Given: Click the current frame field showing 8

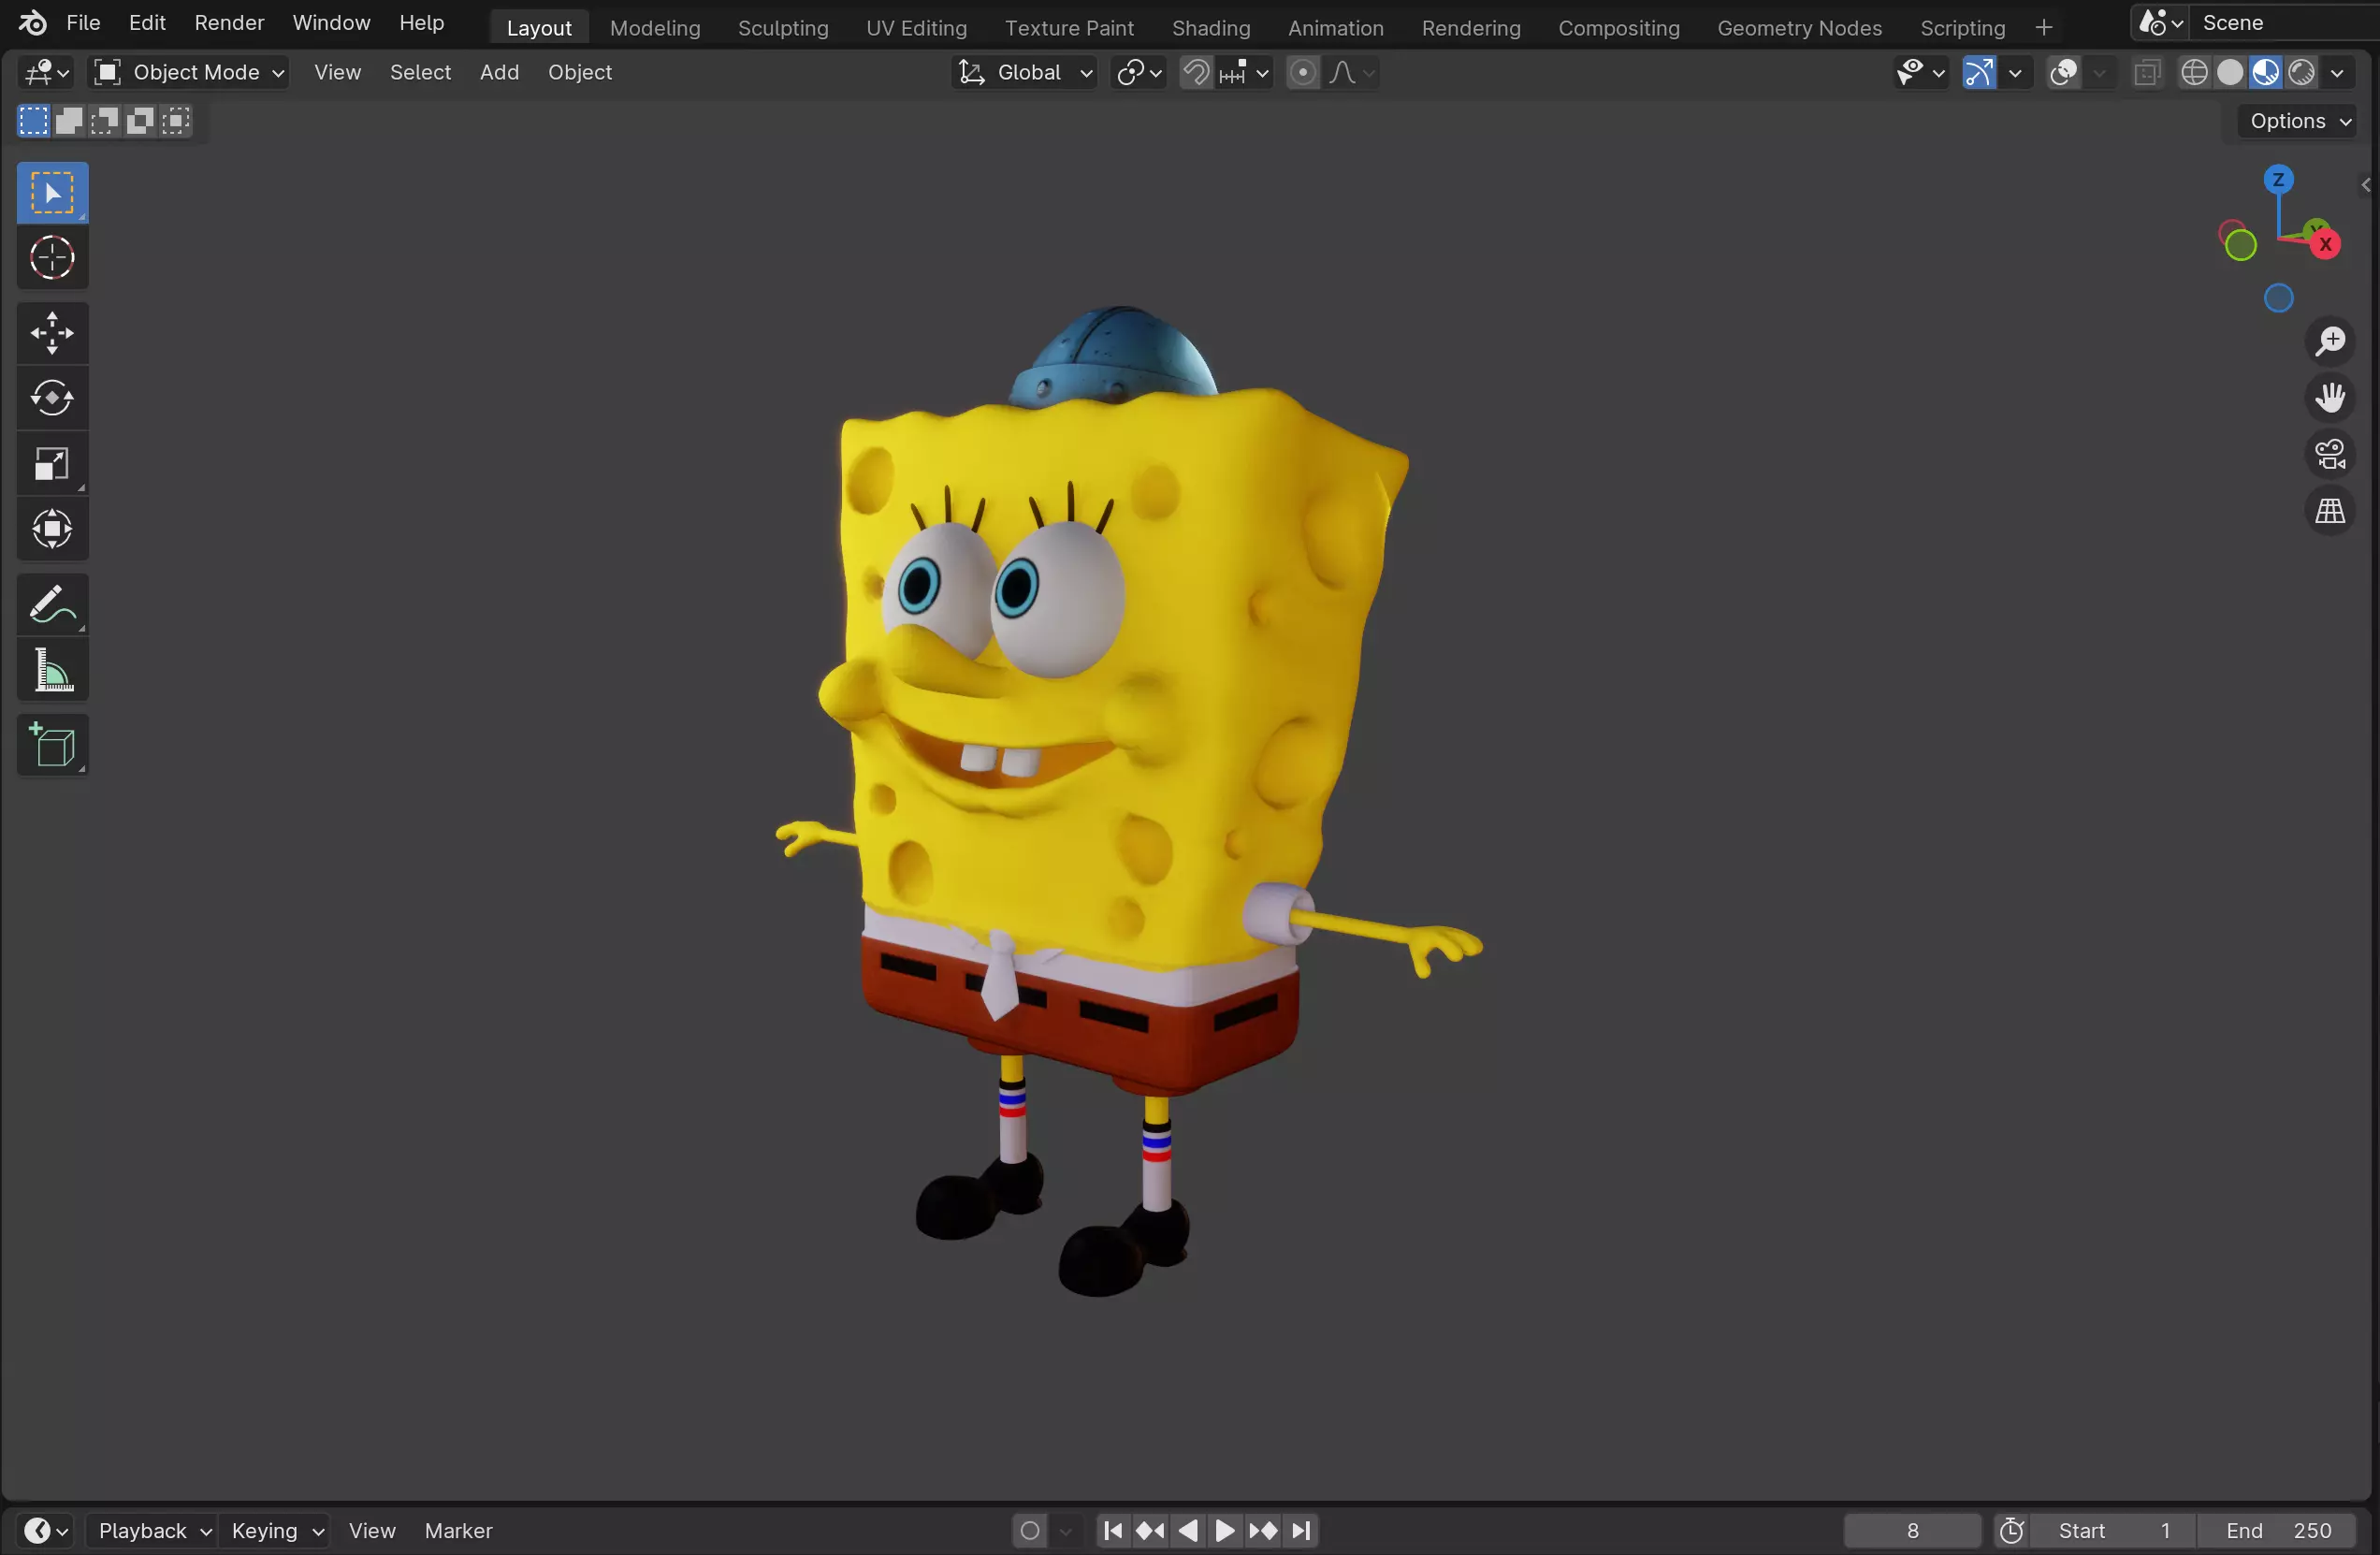Looking at the screenshot, I should 1912,1530.
